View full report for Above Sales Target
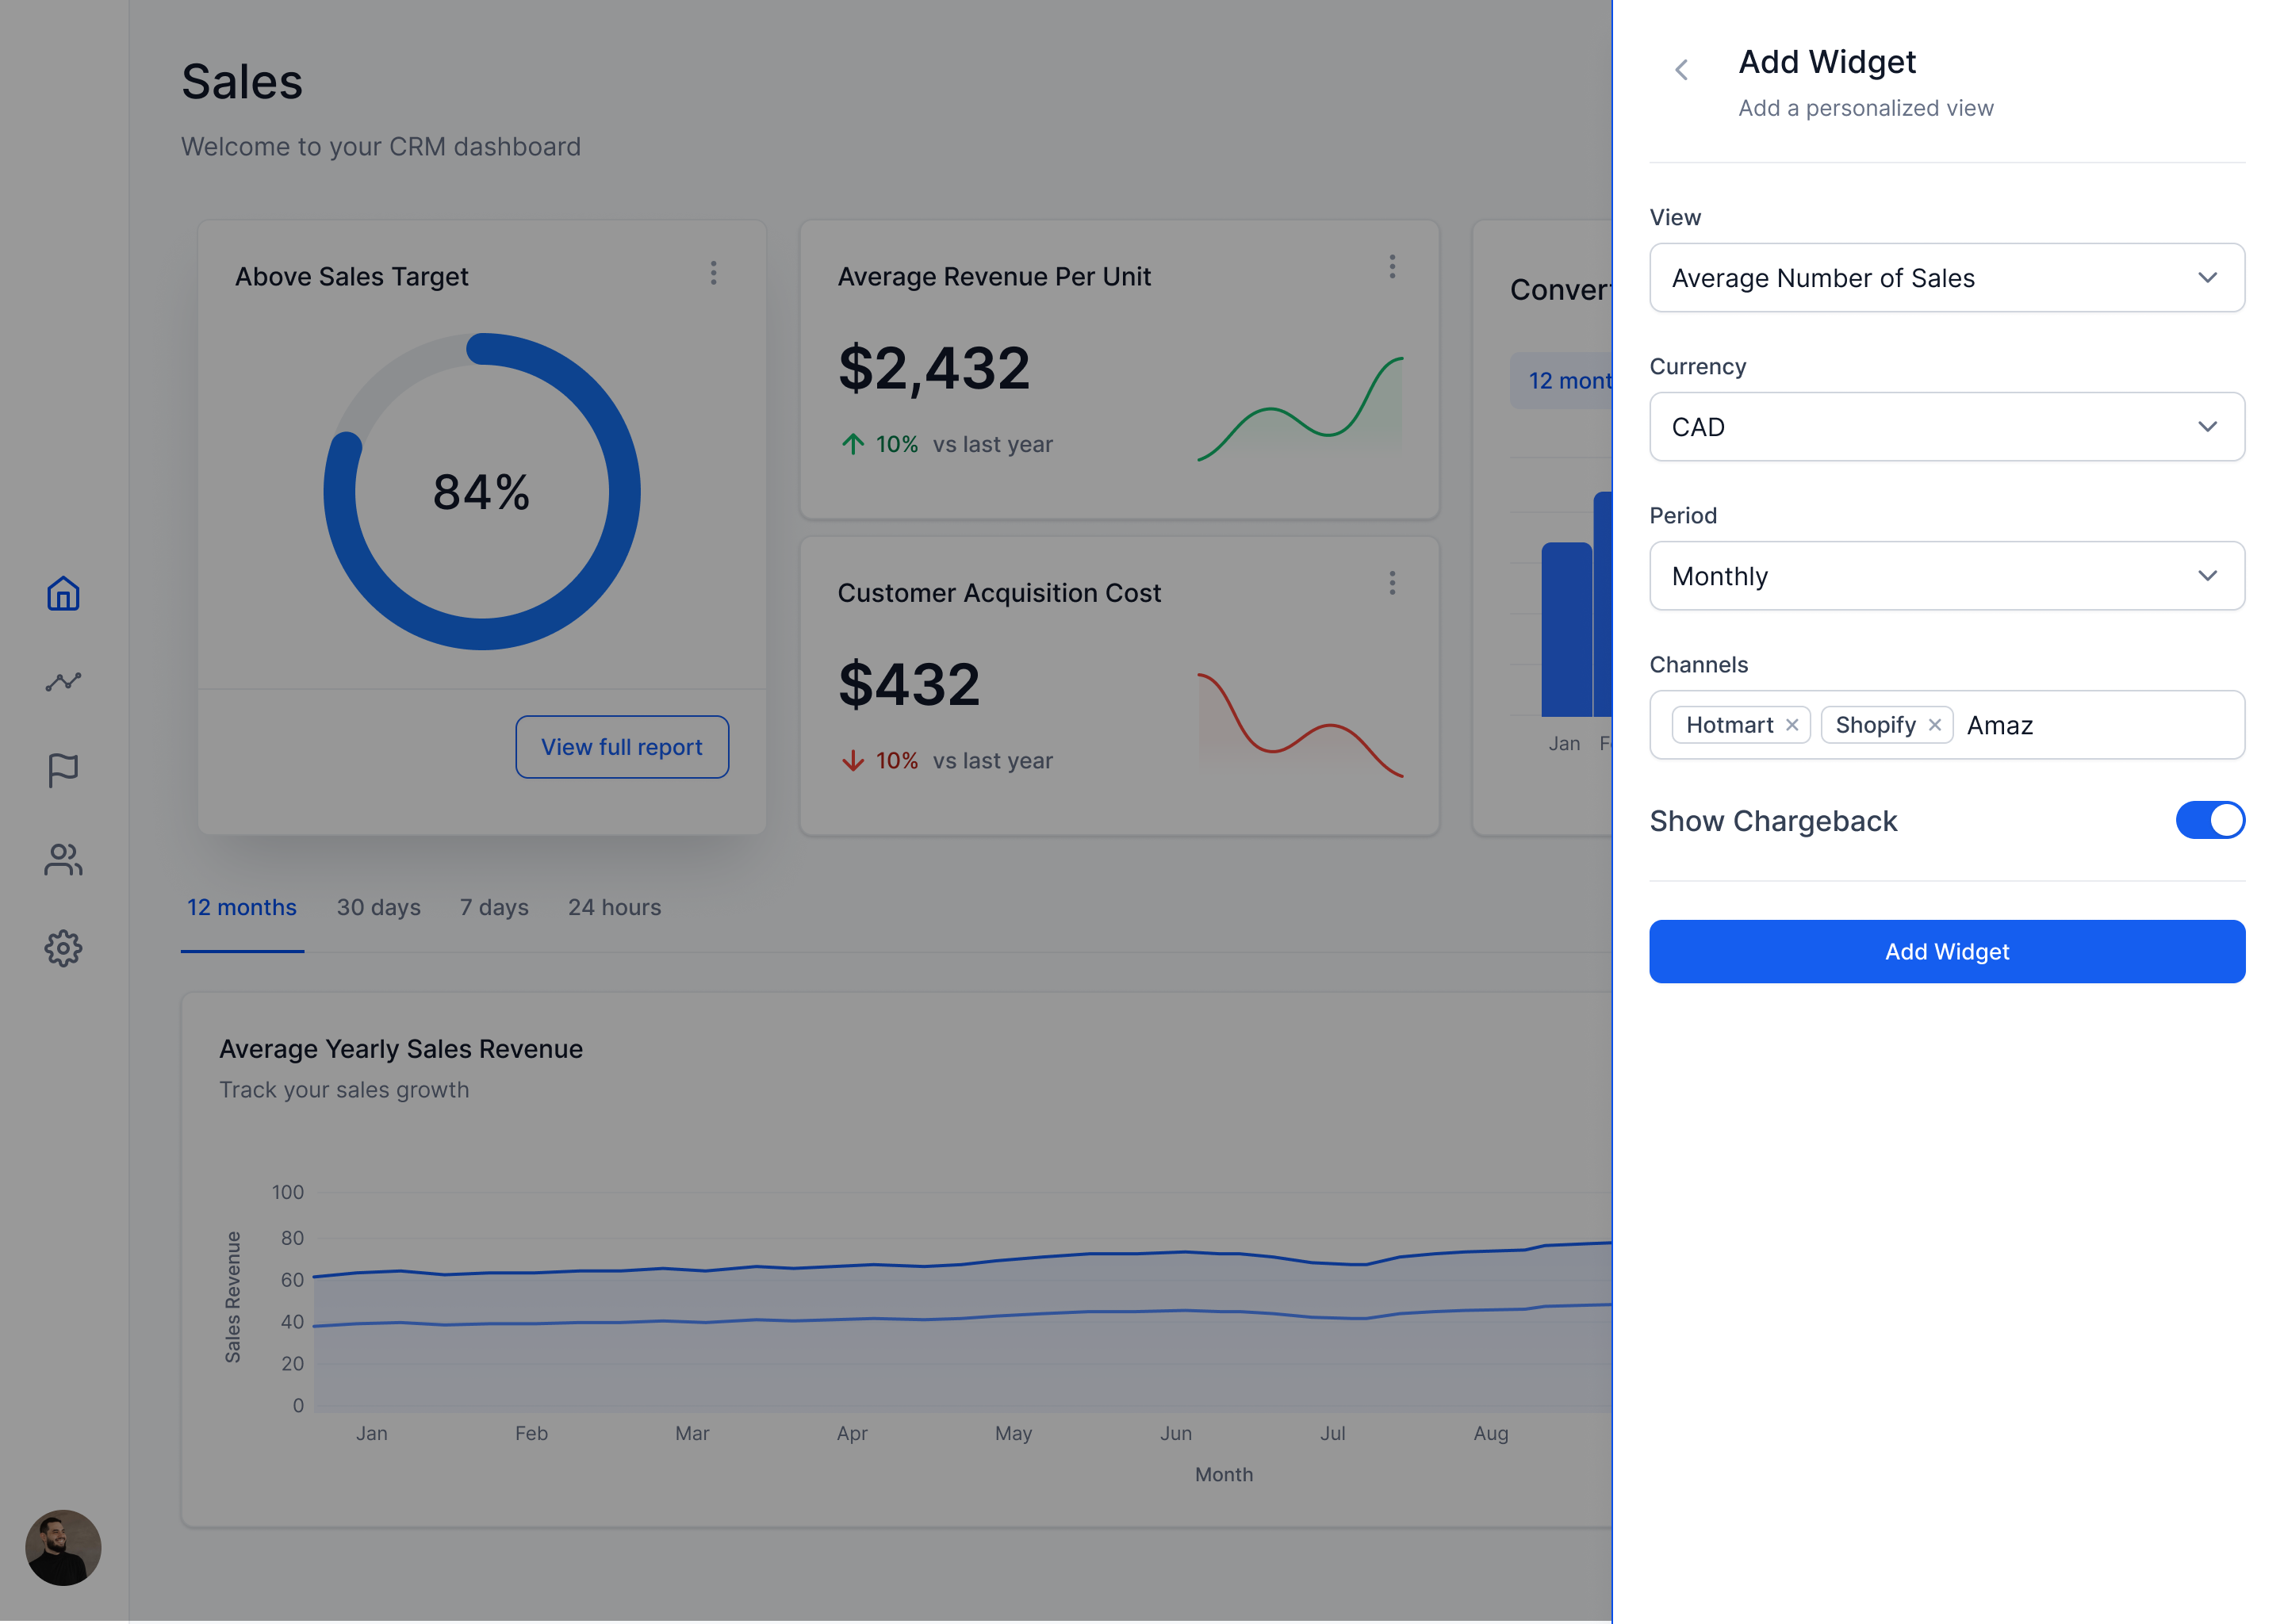This screenshot has width=2284, height=1624. click(x=622, y=746)
